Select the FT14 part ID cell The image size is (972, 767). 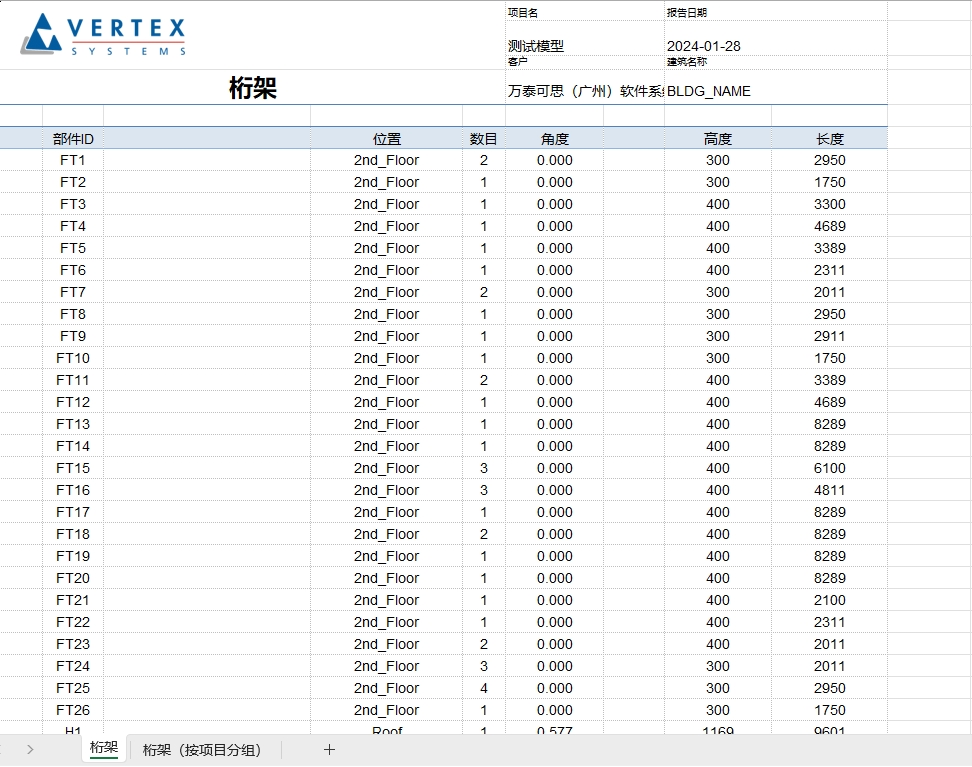(x=73, y=446)
